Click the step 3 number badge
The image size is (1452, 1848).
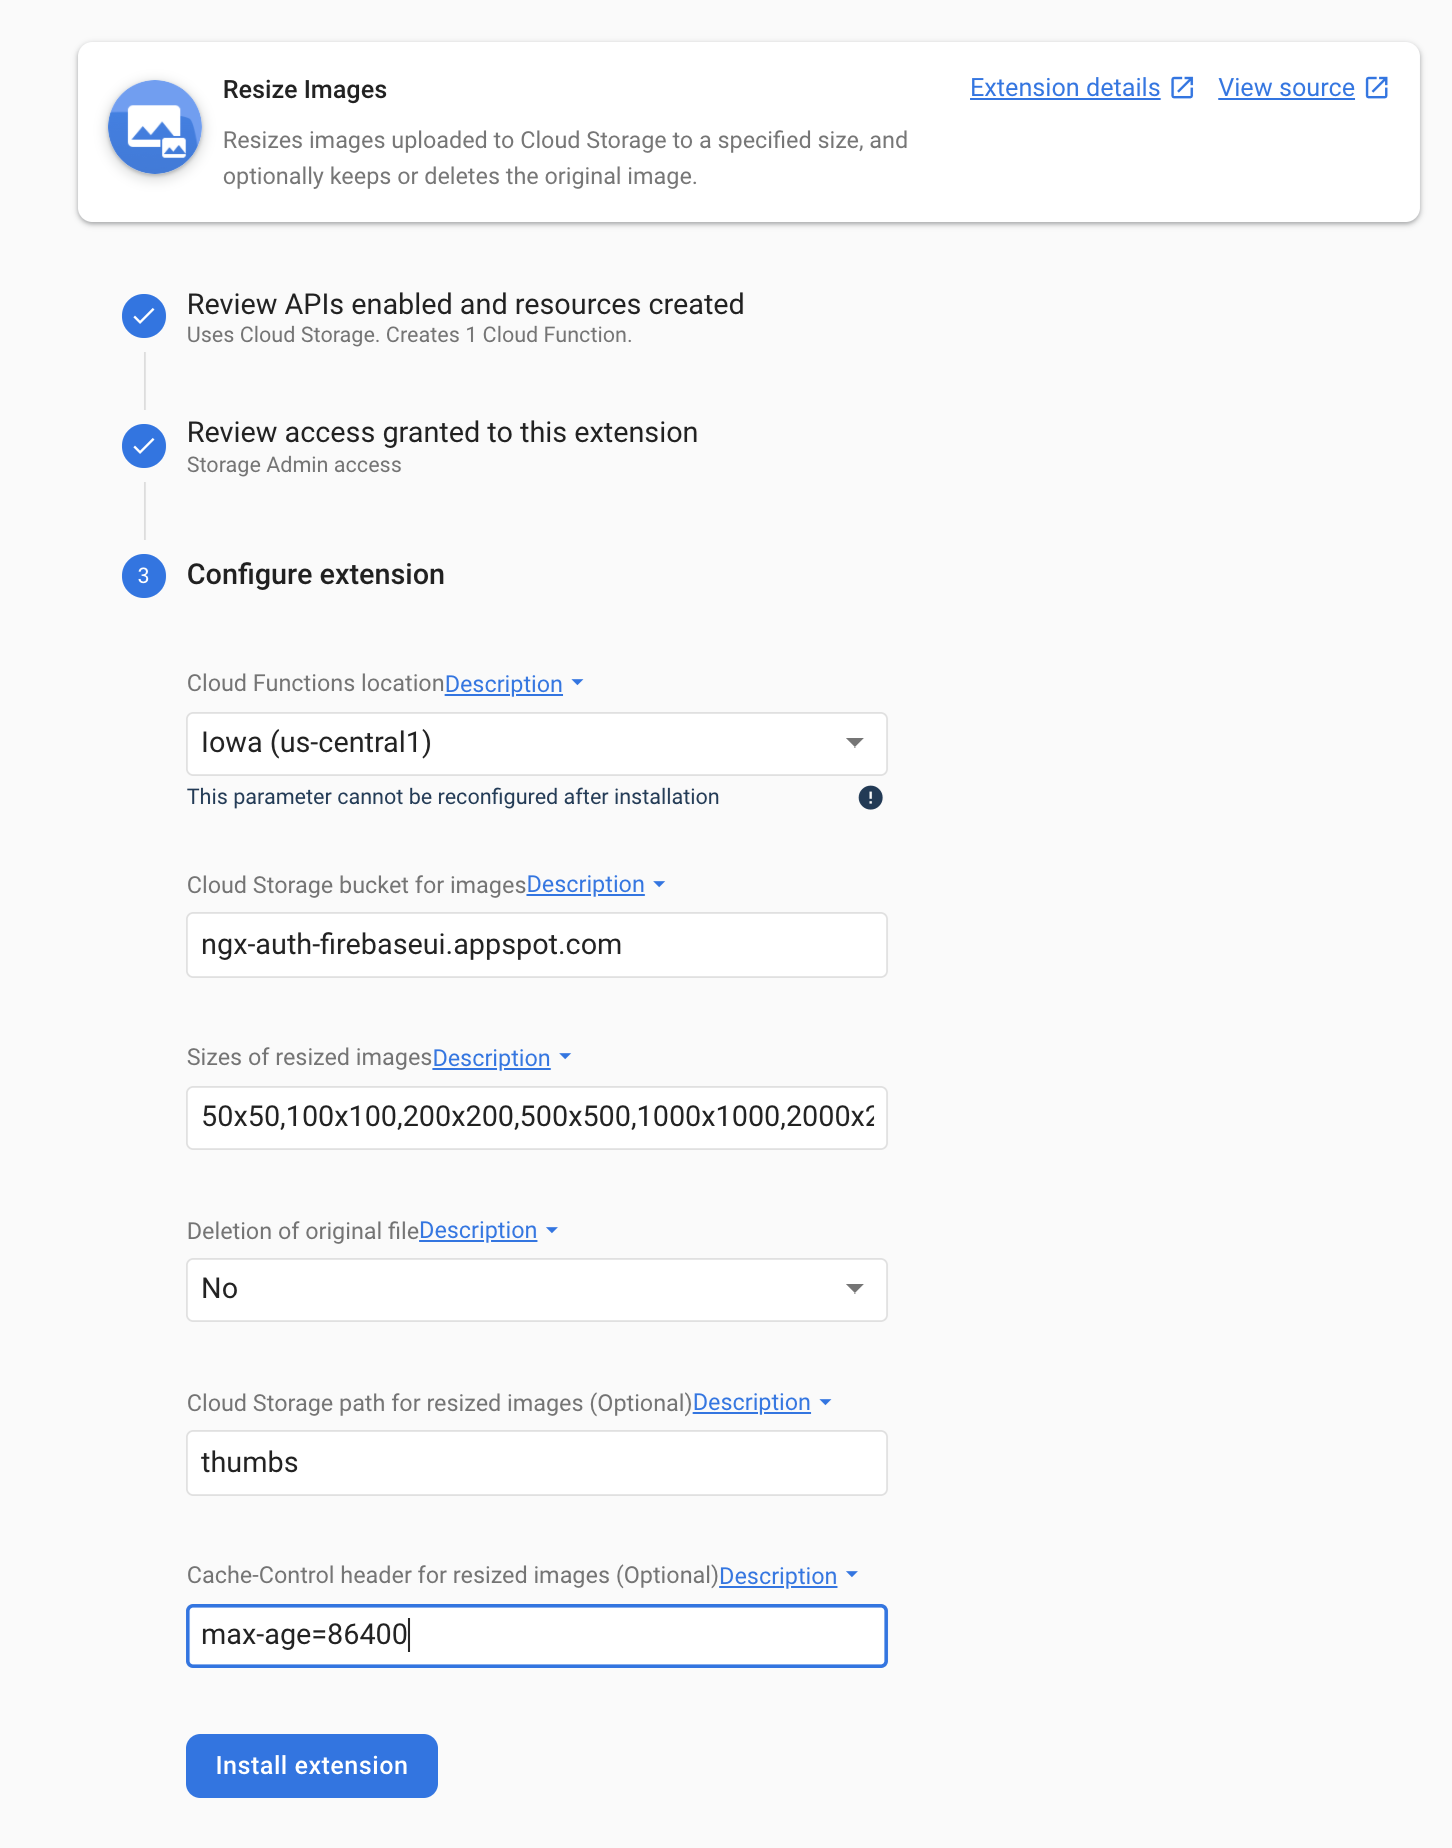pyautogui.click(x=144, y=576)
